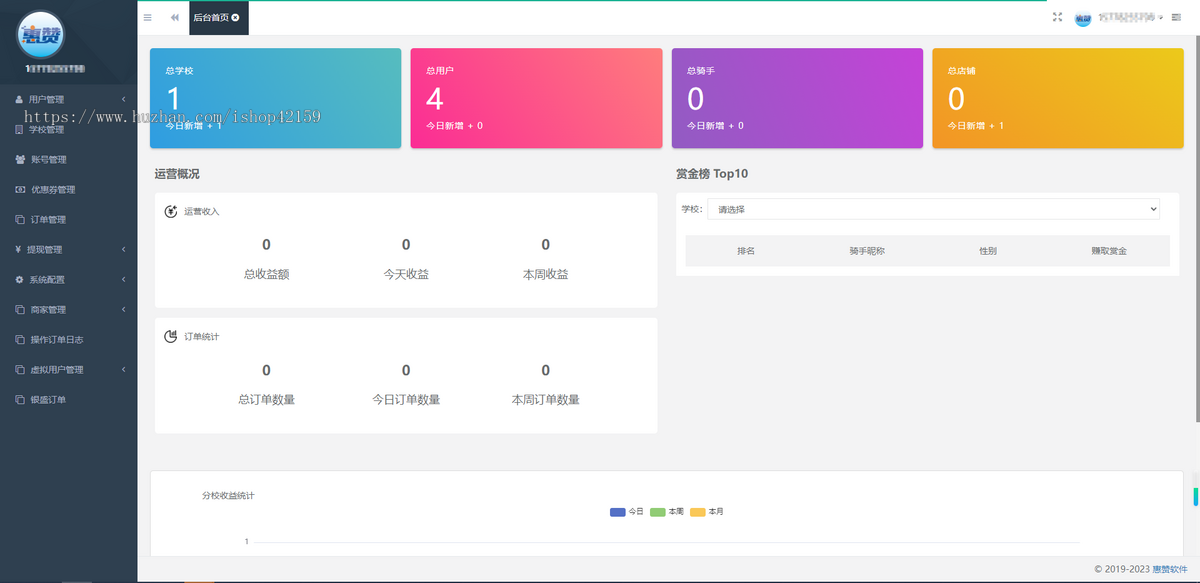This screenshot has width=1200, height=583.
Task: Open the 惠赞软件 footer link
Action: pos(1170,569)
